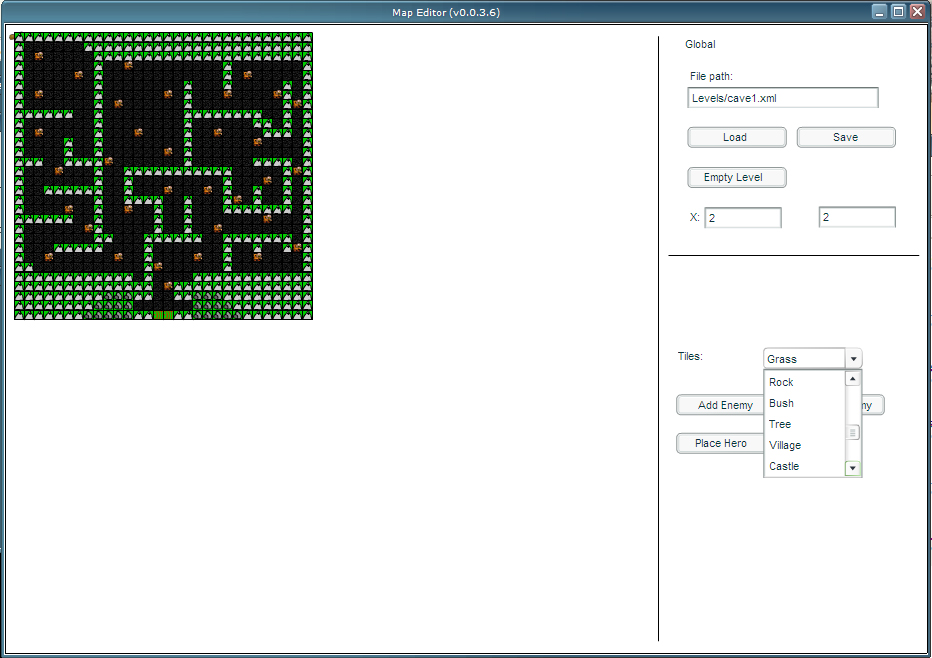Image resolution: width=932 pixels, height=658 pixels.
Task: Click the Empty Level button
Action: pyautogui.click(x=737, y=178)
